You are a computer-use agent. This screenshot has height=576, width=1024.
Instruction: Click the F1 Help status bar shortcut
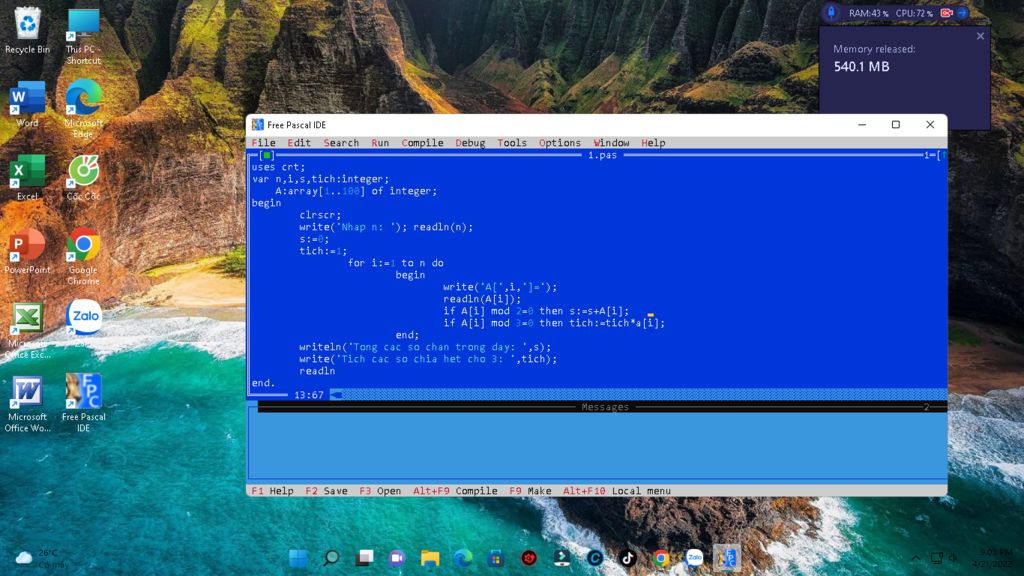272,491
